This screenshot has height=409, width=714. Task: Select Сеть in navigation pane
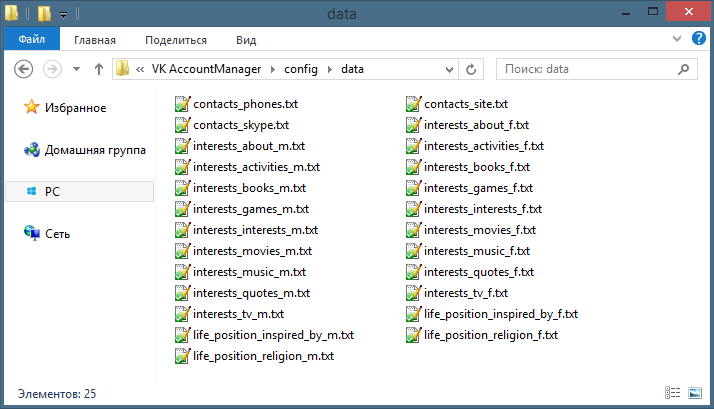57,234
